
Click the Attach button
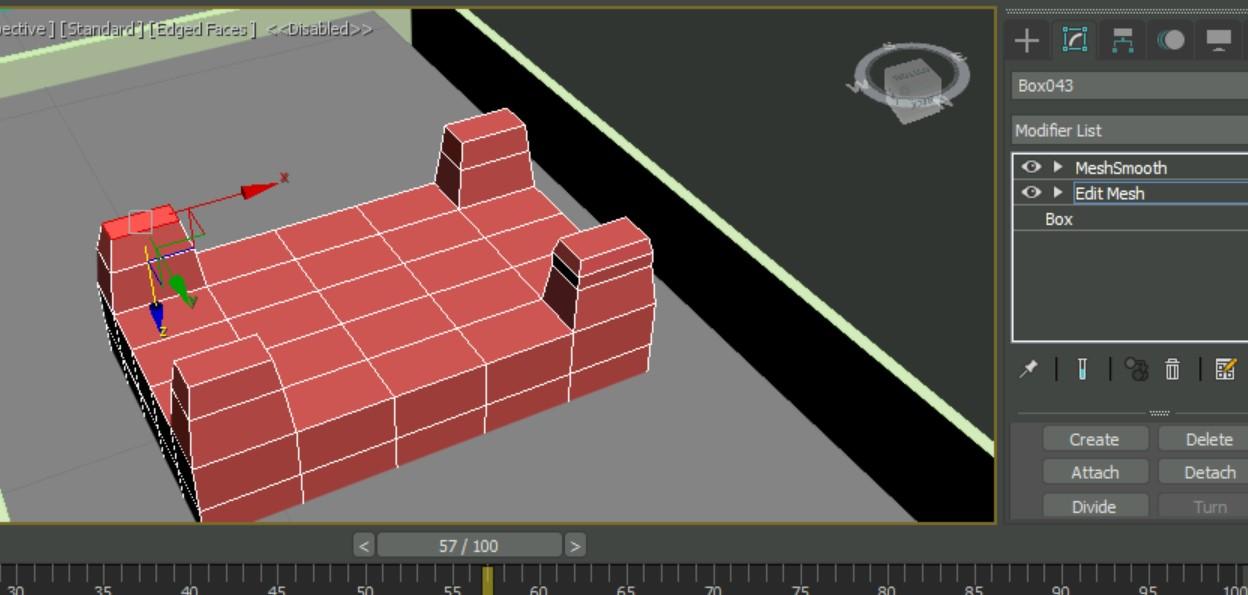1094,472
